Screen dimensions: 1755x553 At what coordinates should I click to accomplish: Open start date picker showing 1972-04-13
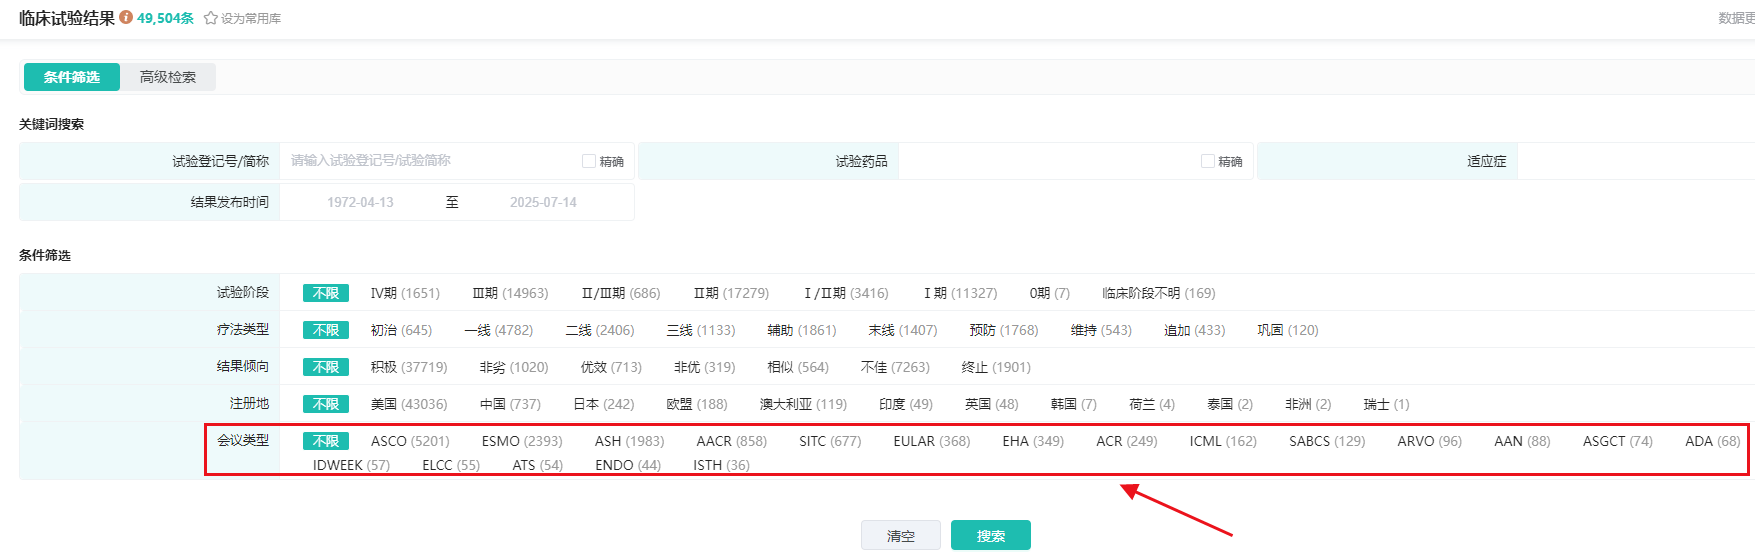pyautogui.click(x=360, y=202)
